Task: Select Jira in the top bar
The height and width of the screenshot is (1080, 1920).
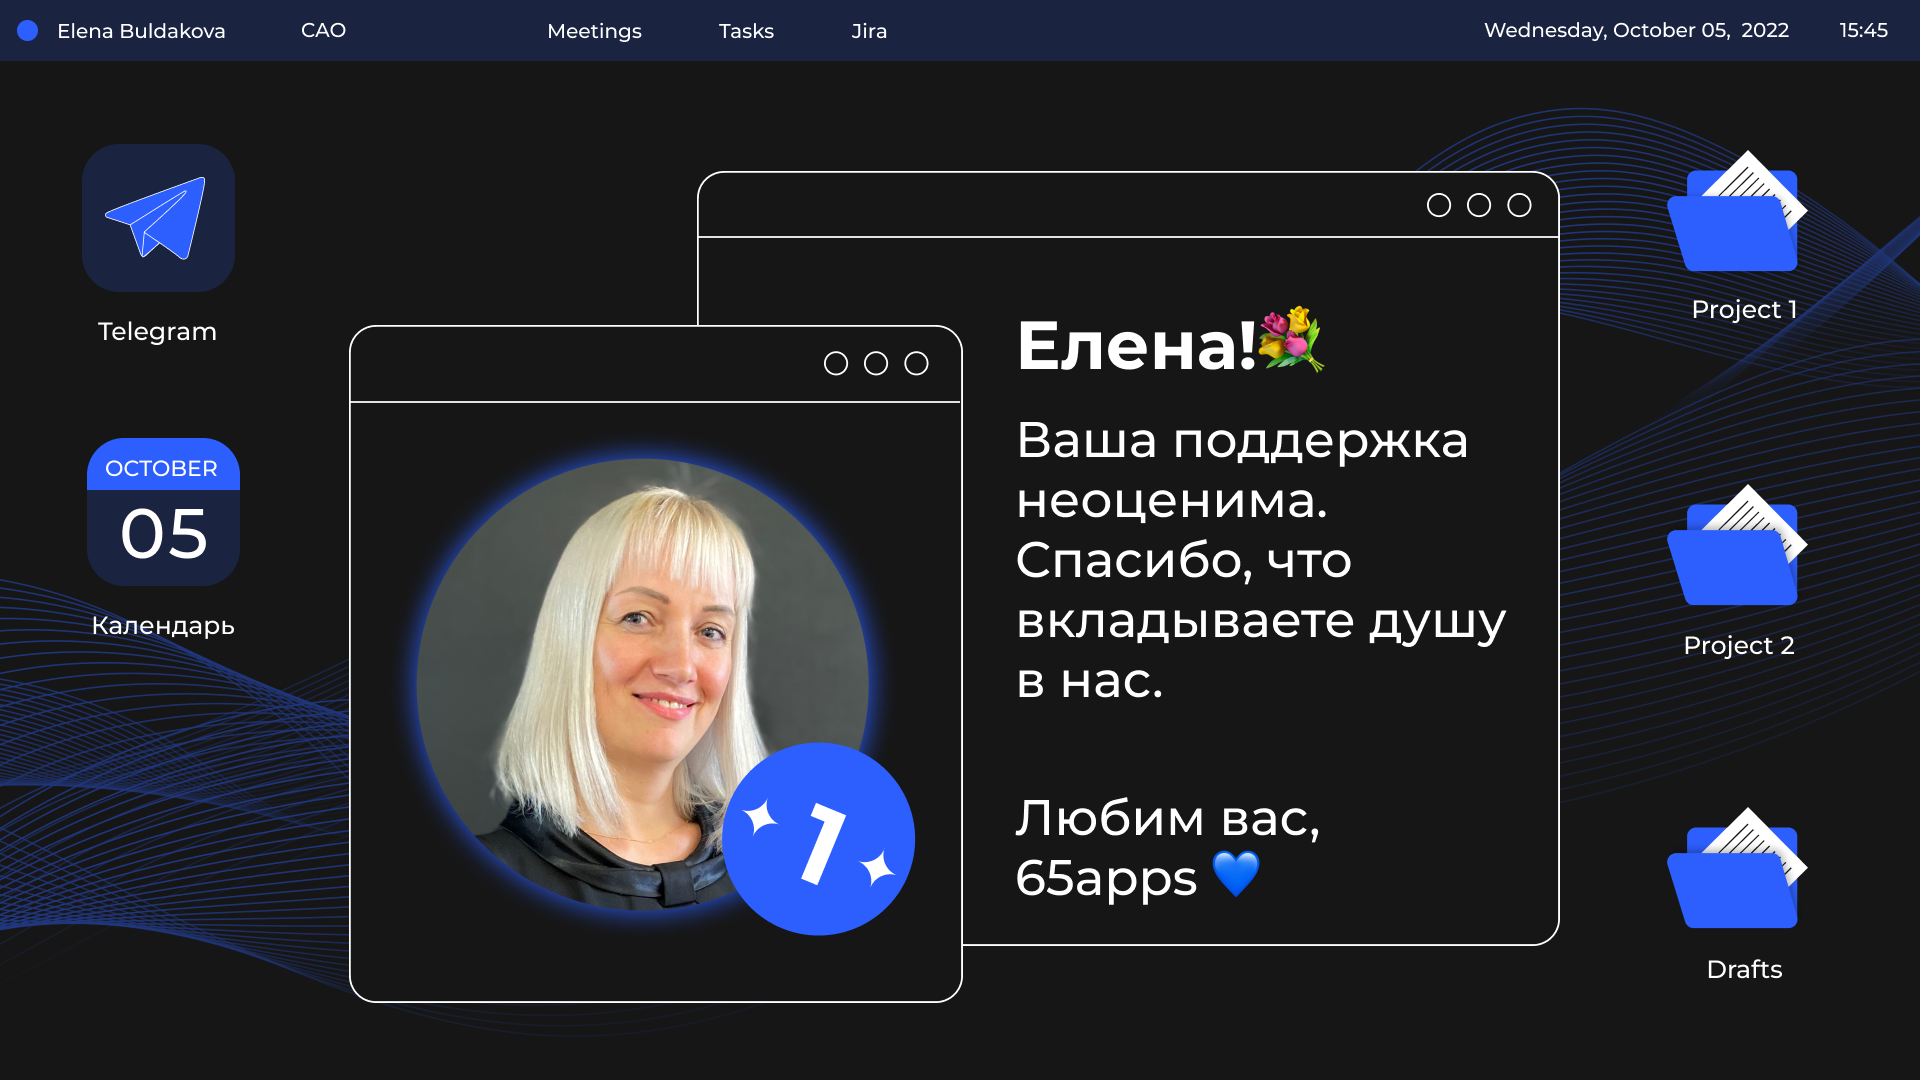Action: coord(869,31)
